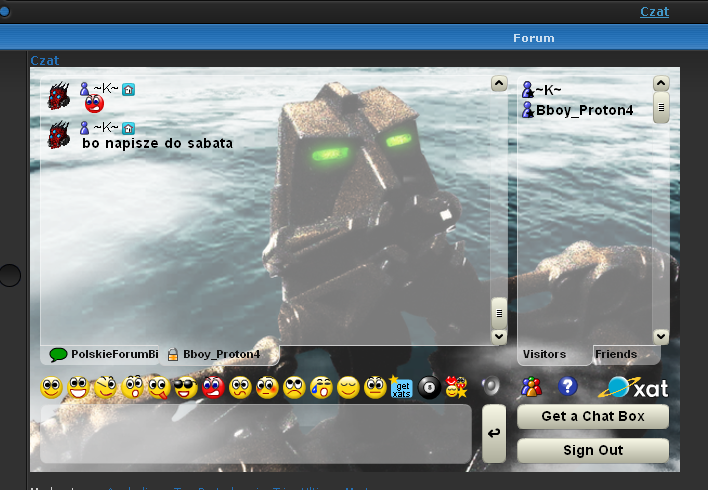Insert the sad frowning emoticon
708x490 pixels.
pos(294,387)
